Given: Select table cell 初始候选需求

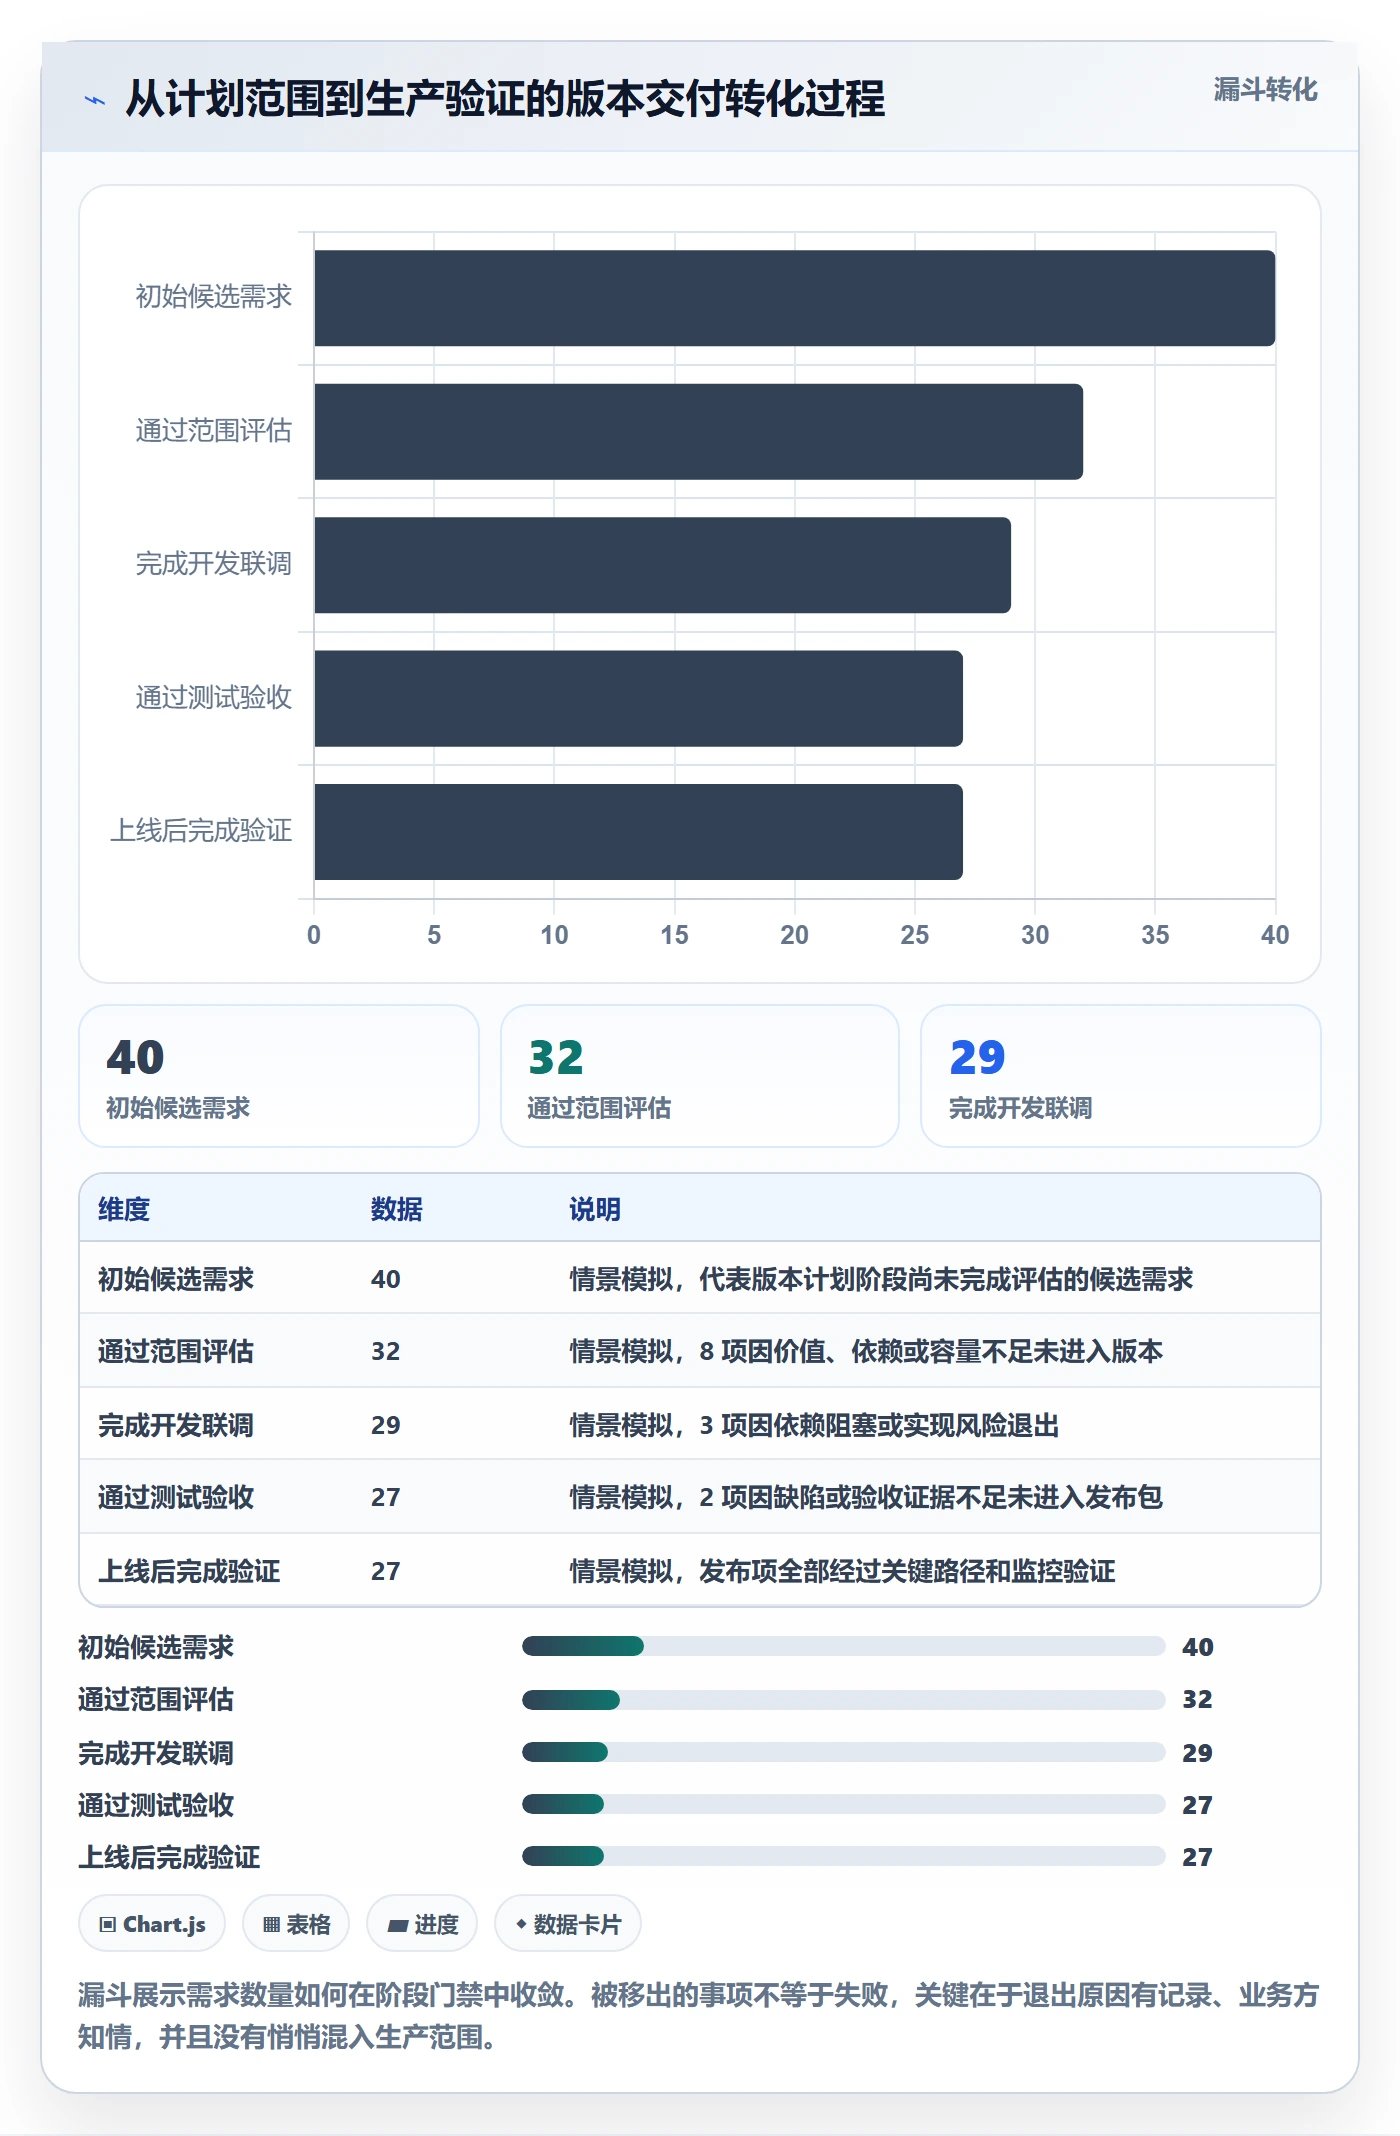Looking at the screenshot, I should (x=176, y=1279).
